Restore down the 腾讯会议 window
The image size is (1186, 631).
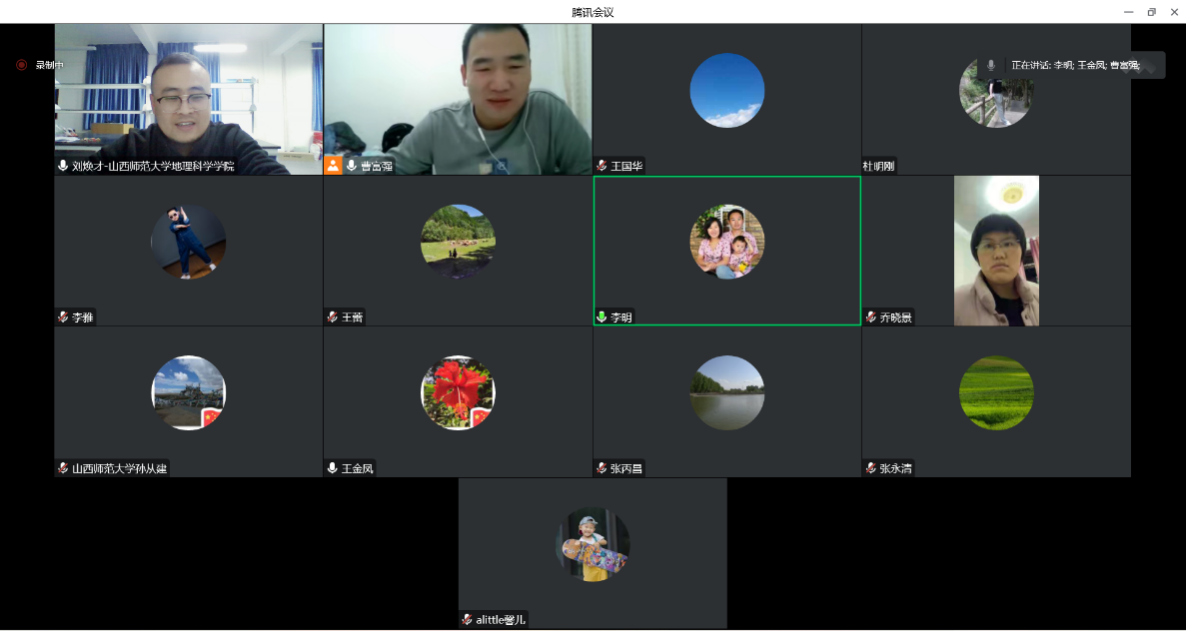pyautogui.click(x=1151, y=12)
